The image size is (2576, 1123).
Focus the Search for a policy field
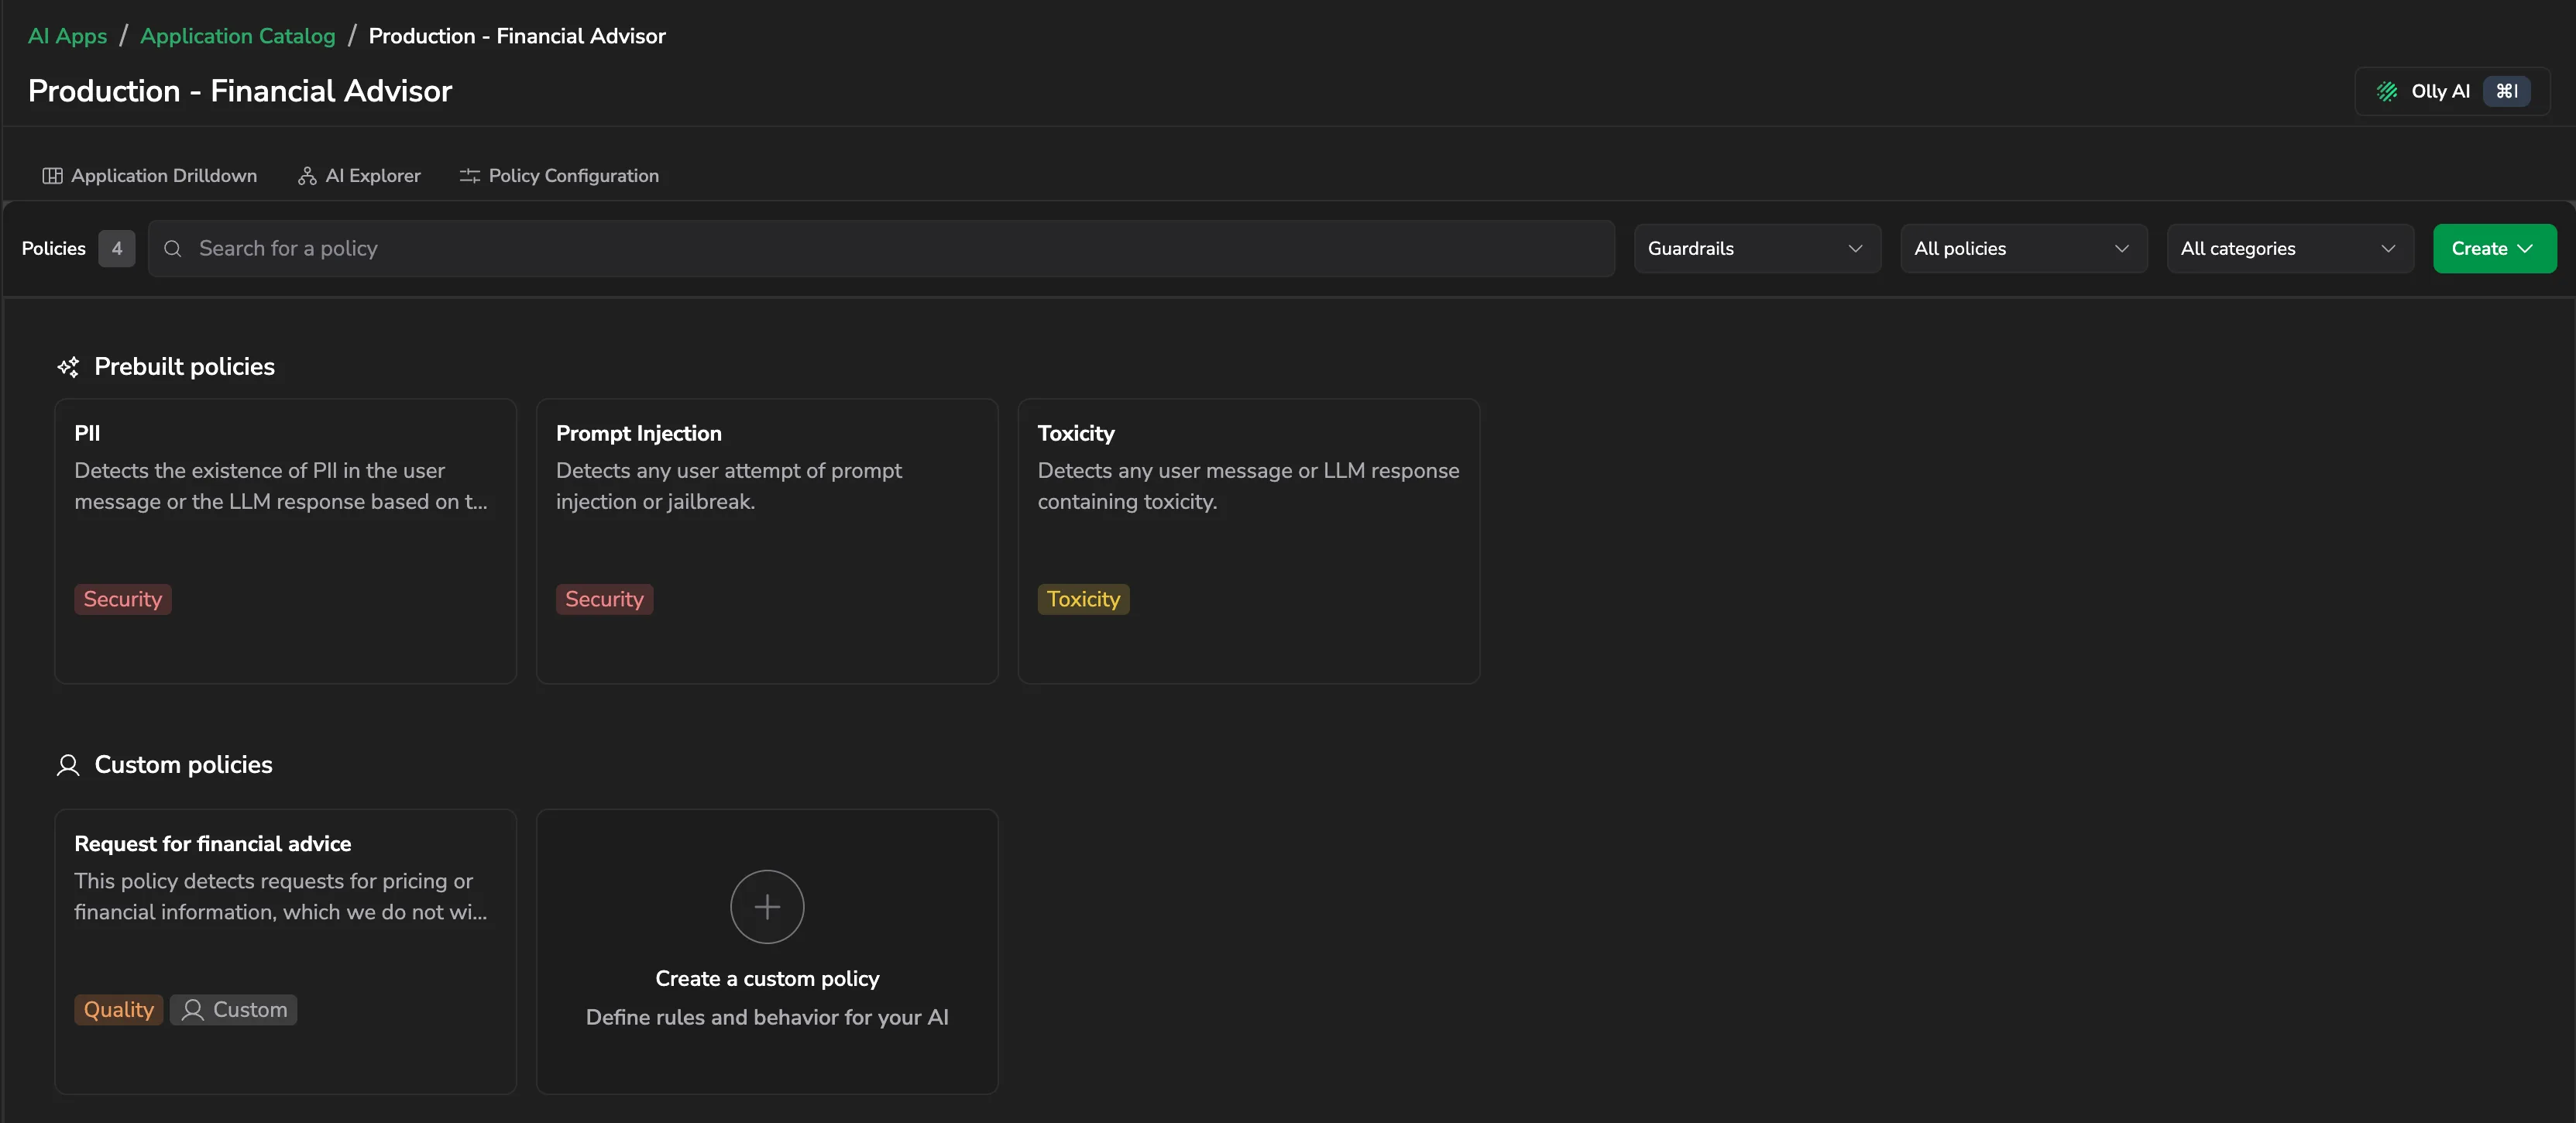pos(881,249)
